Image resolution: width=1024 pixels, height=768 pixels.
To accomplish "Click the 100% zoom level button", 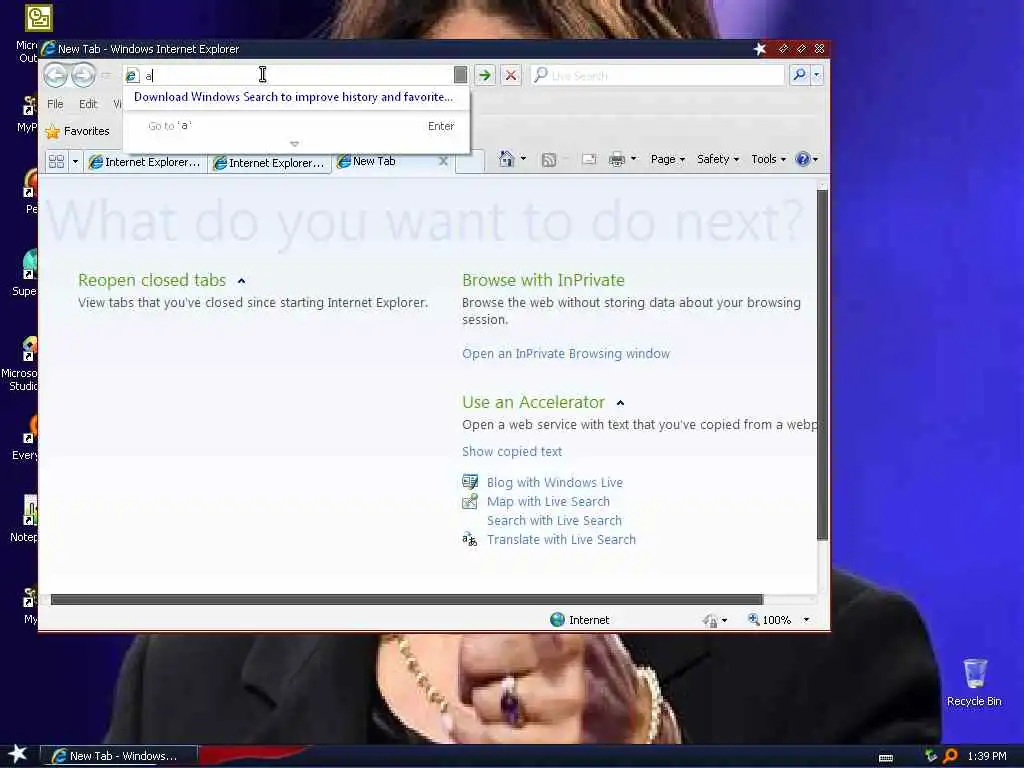I will coord(769,620).
